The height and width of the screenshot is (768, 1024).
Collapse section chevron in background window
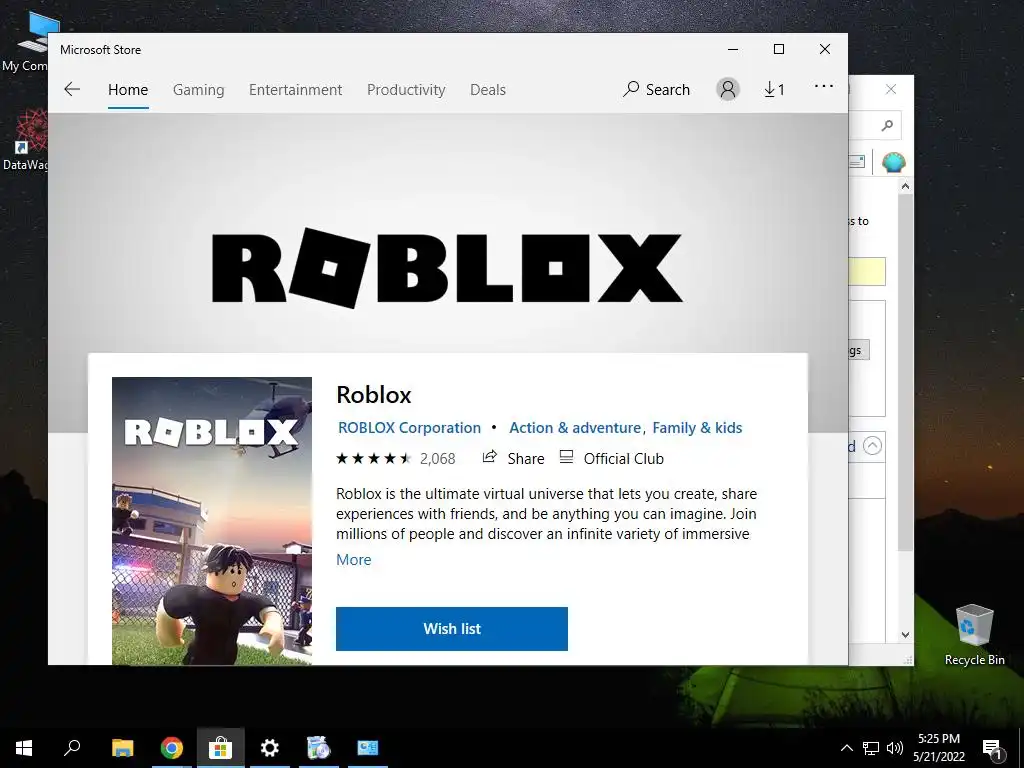coord(872,445)
